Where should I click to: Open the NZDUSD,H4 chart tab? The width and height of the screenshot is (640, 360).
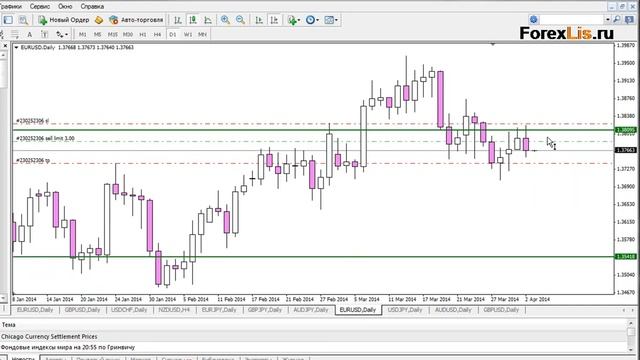(174, 310)
